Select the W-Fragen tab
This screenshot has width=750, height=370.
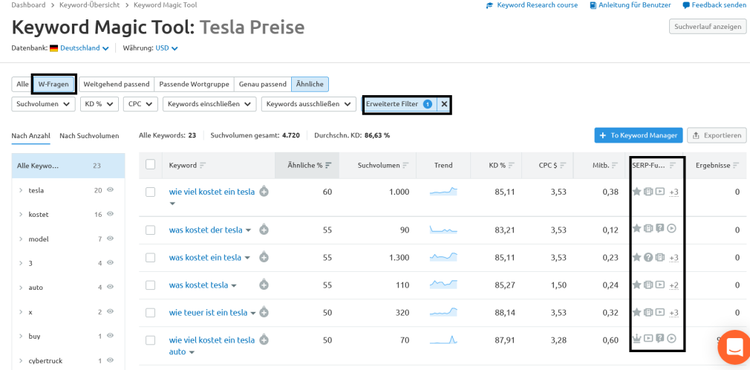(x=54, y=84)
